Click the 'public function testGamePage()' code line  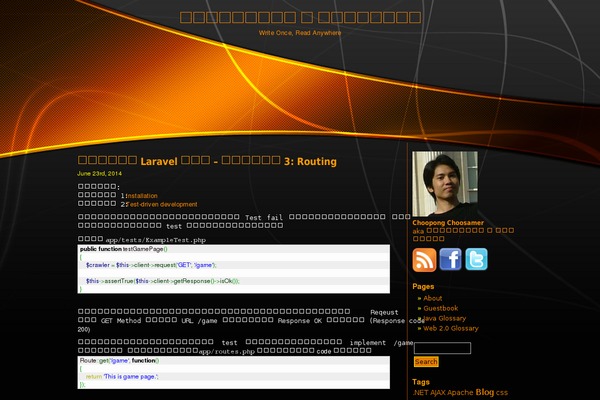pos(124,249)
